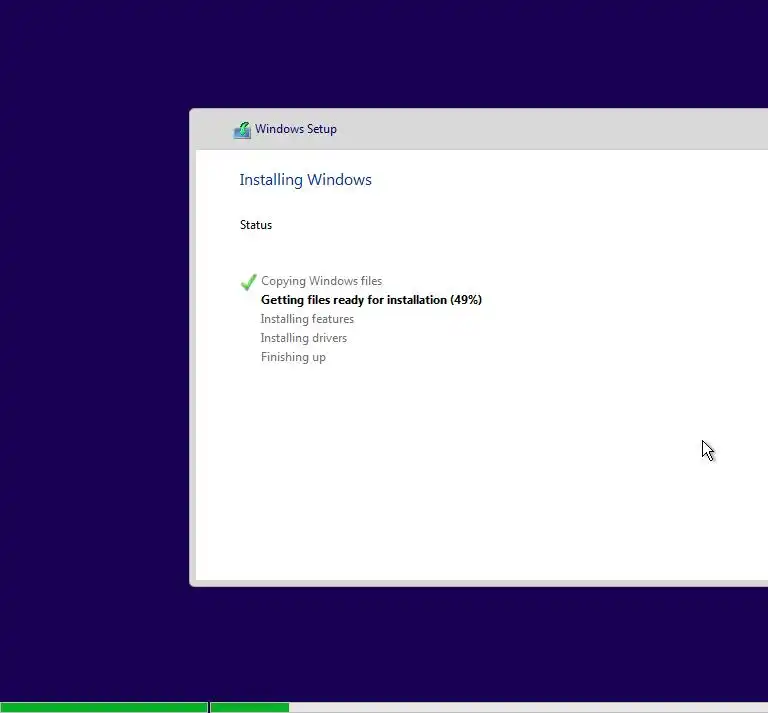768x713 pixels.
Task: Click the second green progress bar segment
Action: pyautogui.click(x=250, y=708)
